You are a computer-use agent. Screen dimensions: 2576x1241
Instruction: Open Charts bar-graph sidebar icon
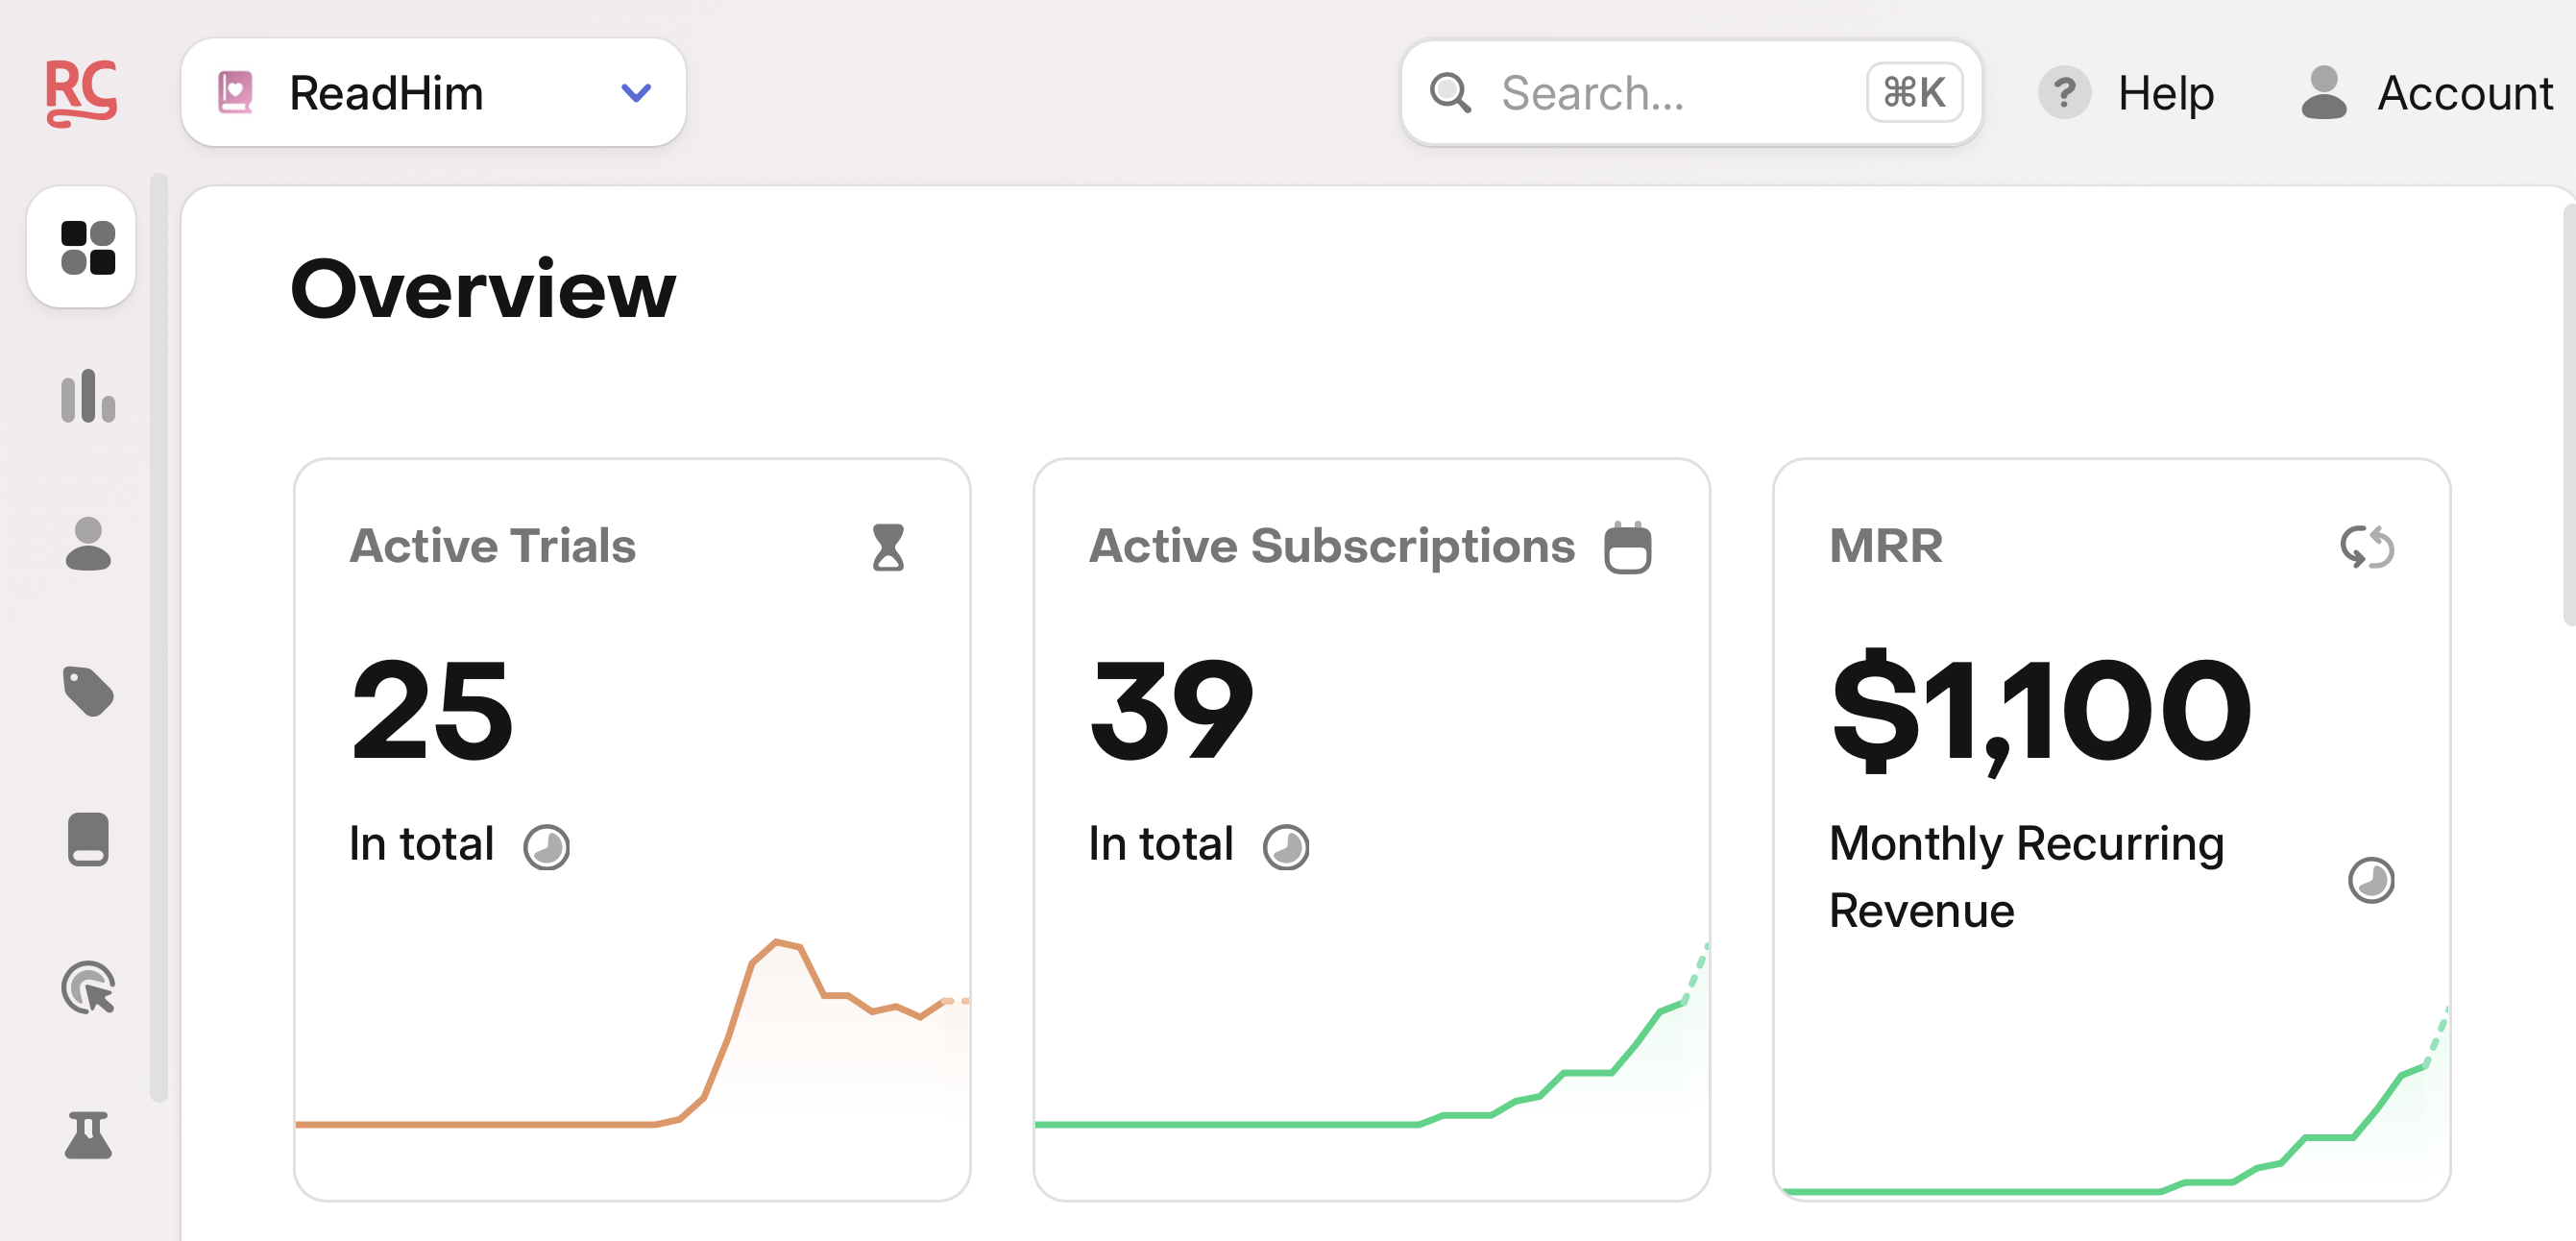tap(88, 396)
